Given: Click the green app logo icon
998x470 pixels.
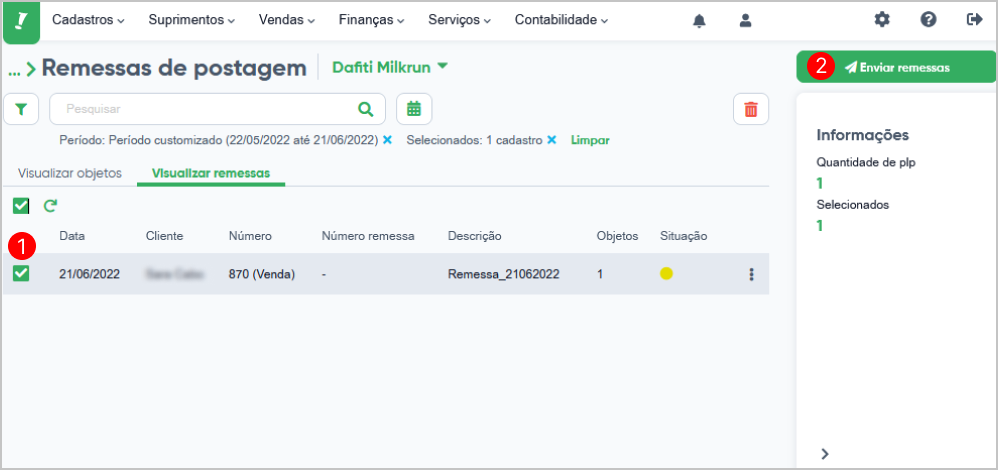Looking at the screenshot, I should (x=21, y=22).
